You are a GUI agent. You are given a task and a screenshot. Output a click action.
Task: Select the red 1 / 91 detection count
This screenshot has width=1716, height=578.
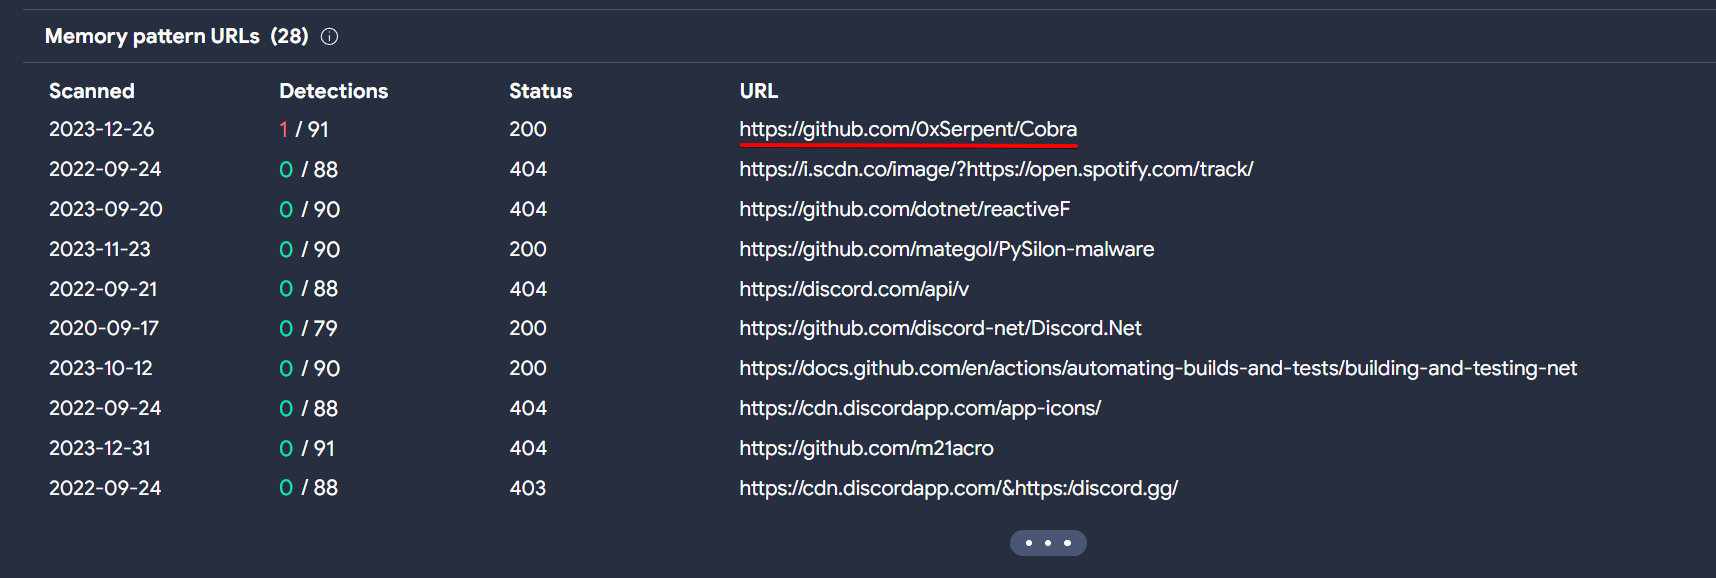(304, 129)
